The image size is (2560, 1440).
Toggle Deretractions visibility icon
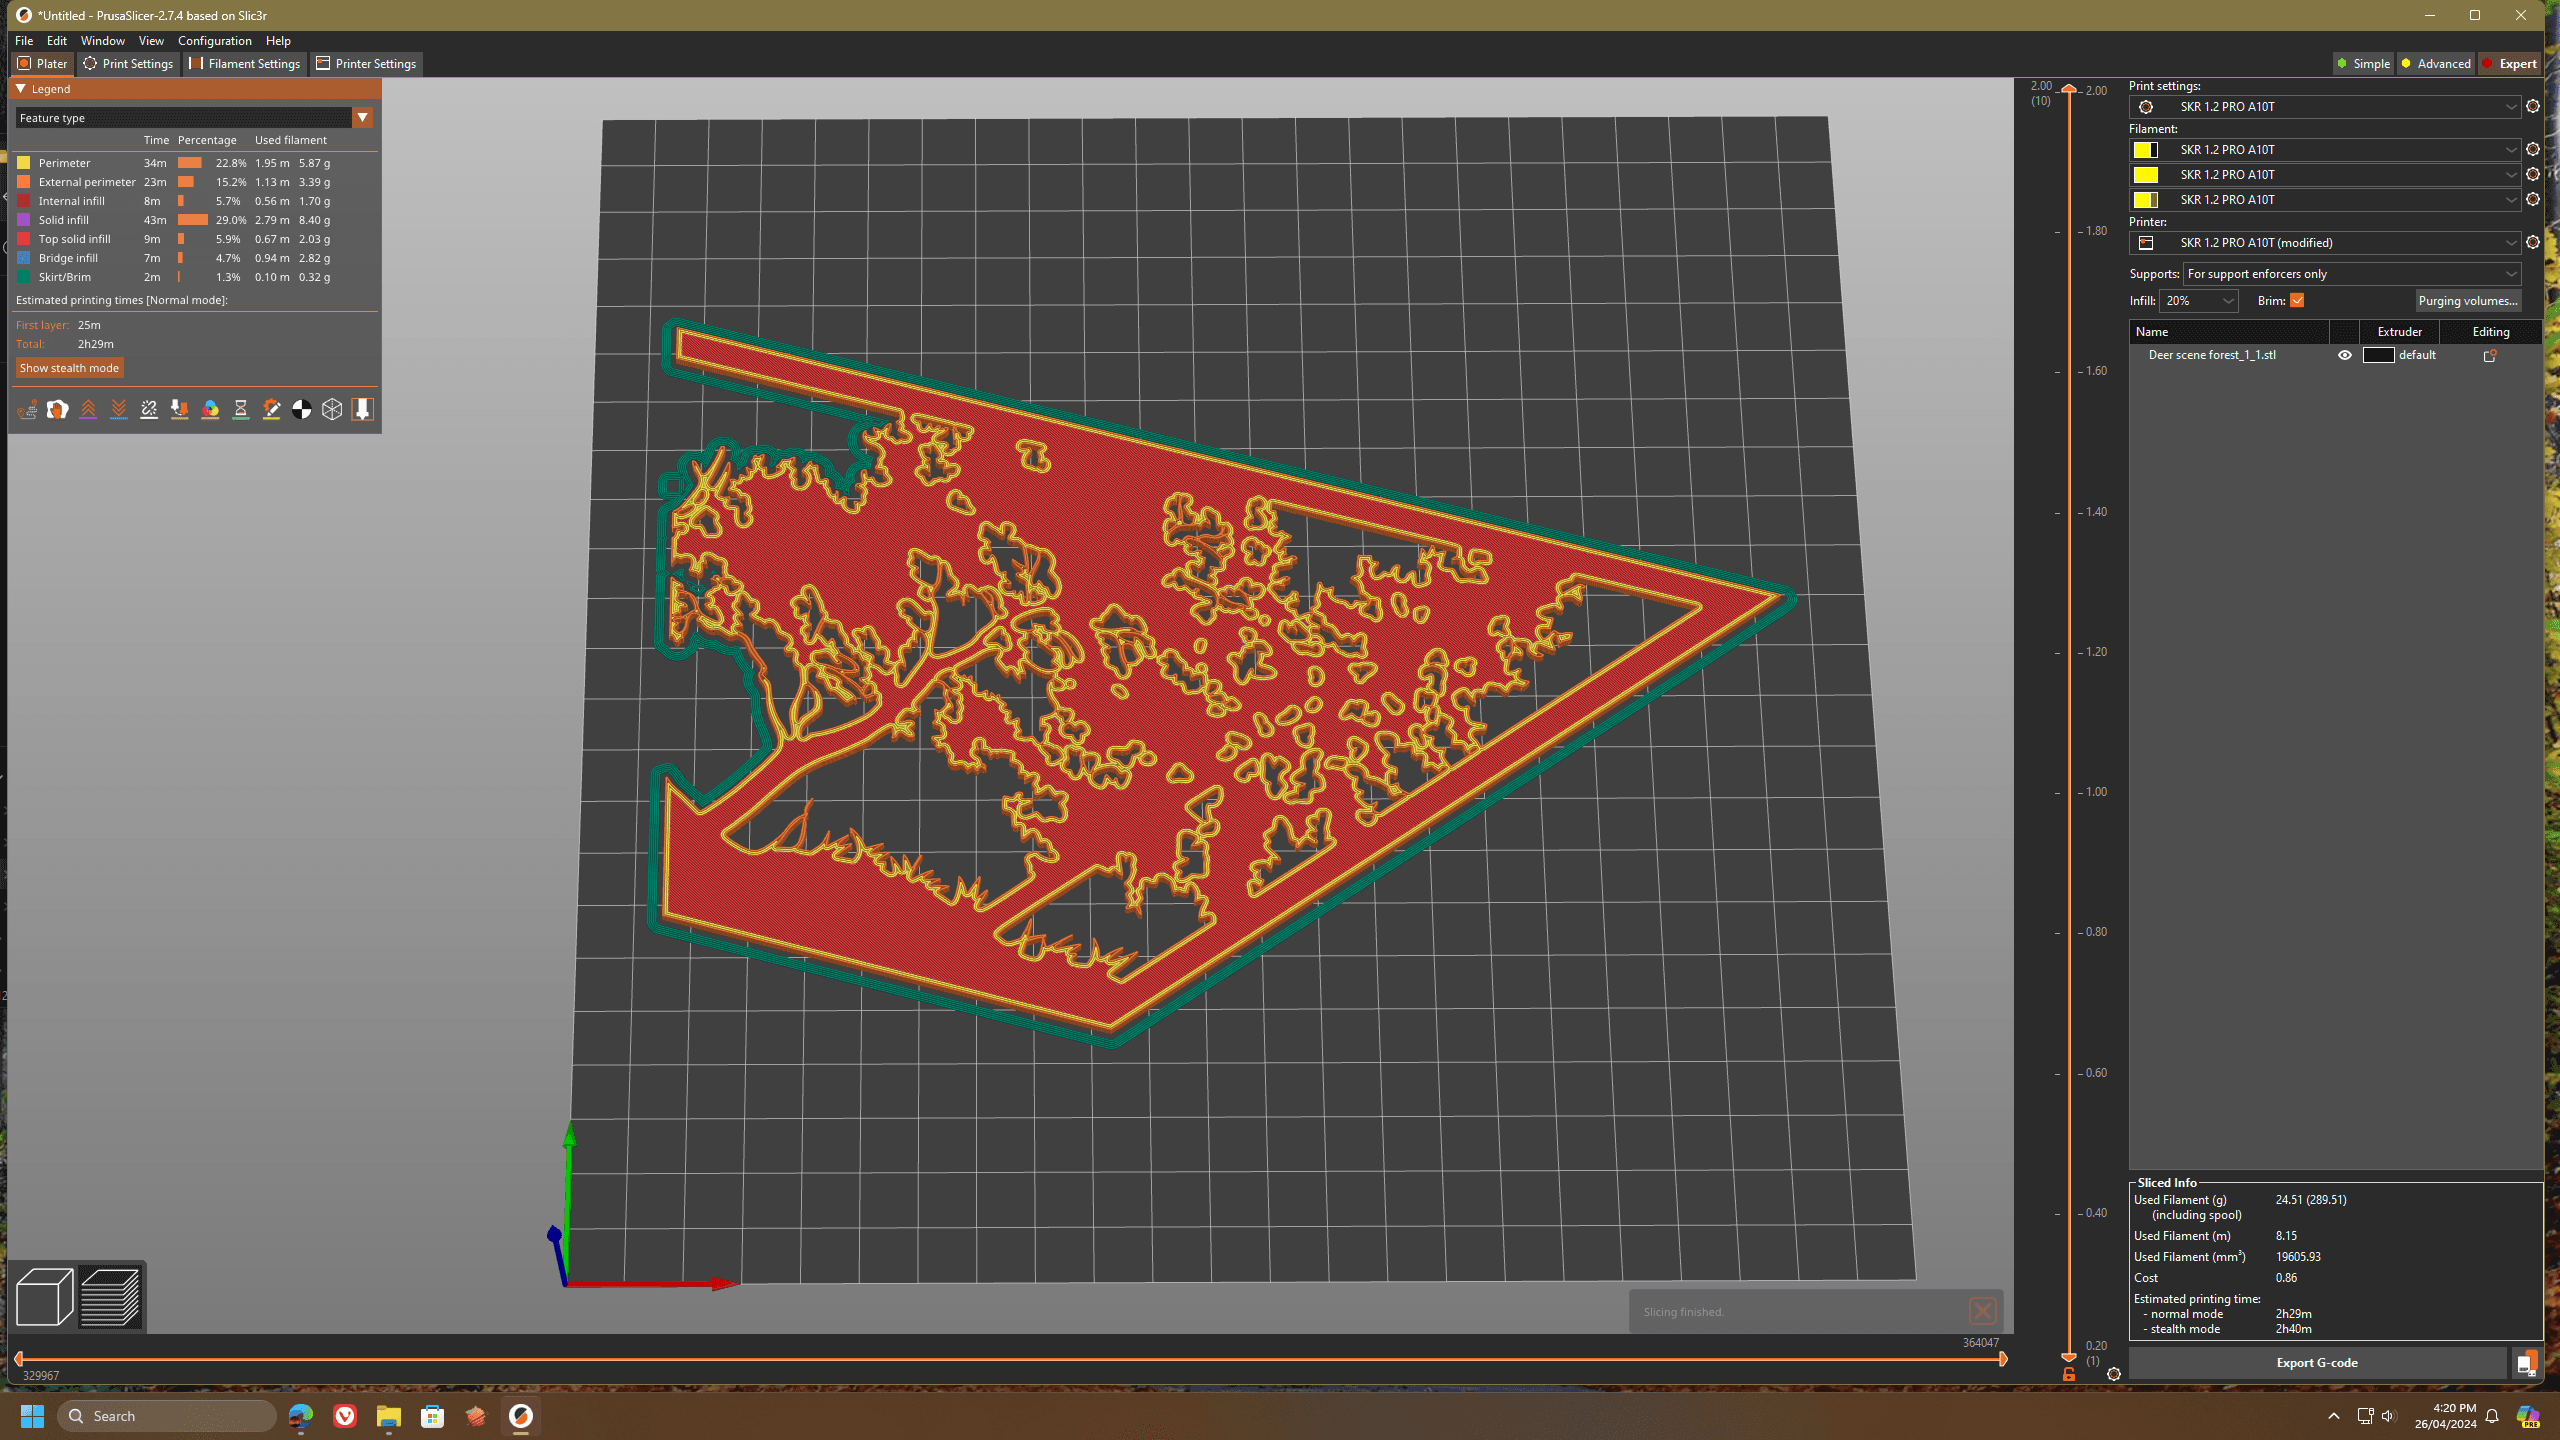click(119, 409)
